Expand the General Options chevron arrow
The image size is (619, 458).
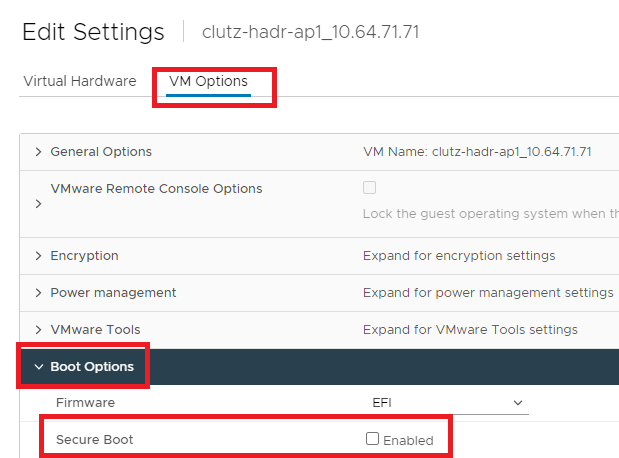pos(38,152)
